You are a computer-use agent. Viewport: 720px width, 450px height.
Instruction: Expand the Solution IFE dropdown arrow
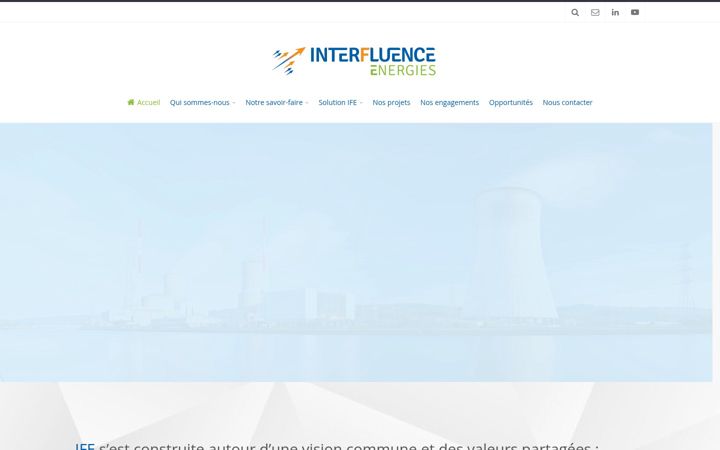[x=361, y=103]
